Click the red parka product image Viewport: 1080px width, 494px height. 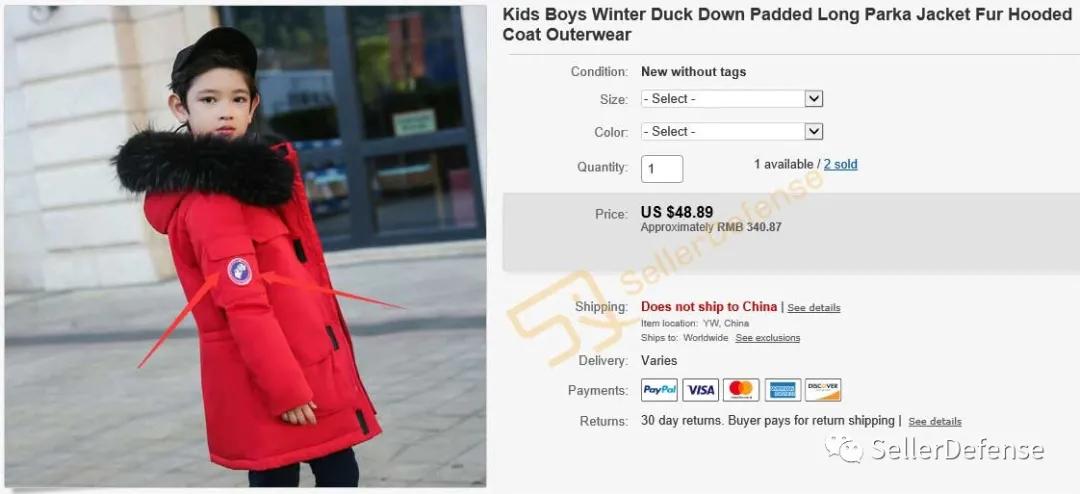tap(245, 247)
